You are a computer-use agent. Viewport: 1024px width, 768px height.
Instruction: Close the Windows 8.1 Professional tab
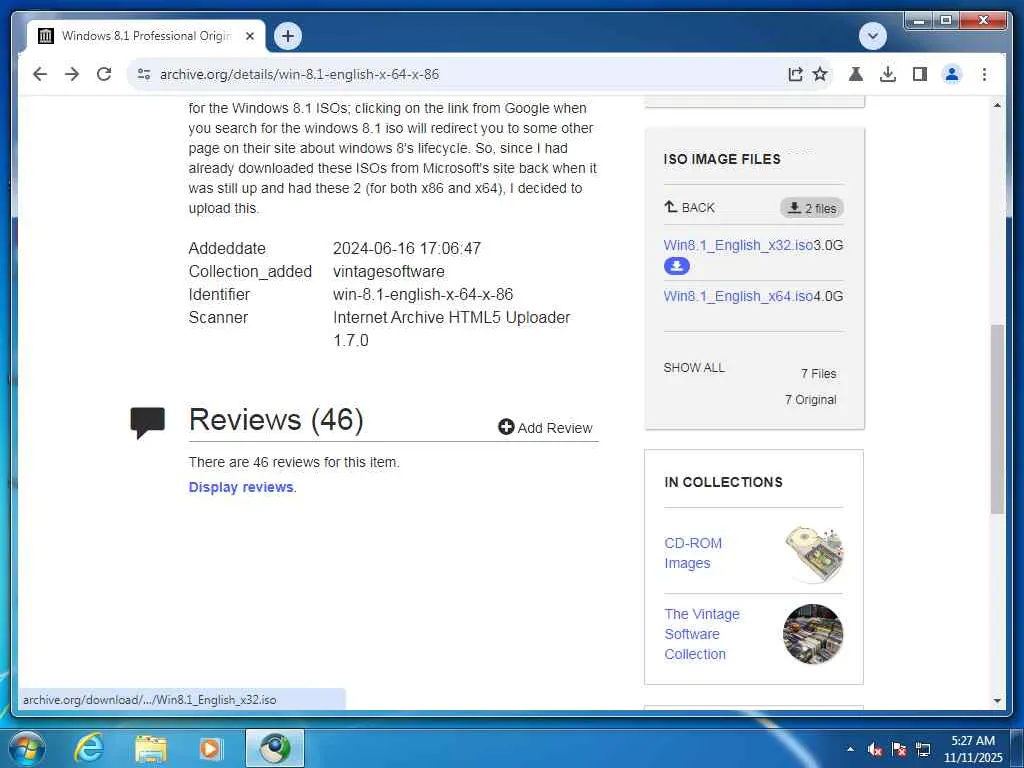[x=249, y=36]
